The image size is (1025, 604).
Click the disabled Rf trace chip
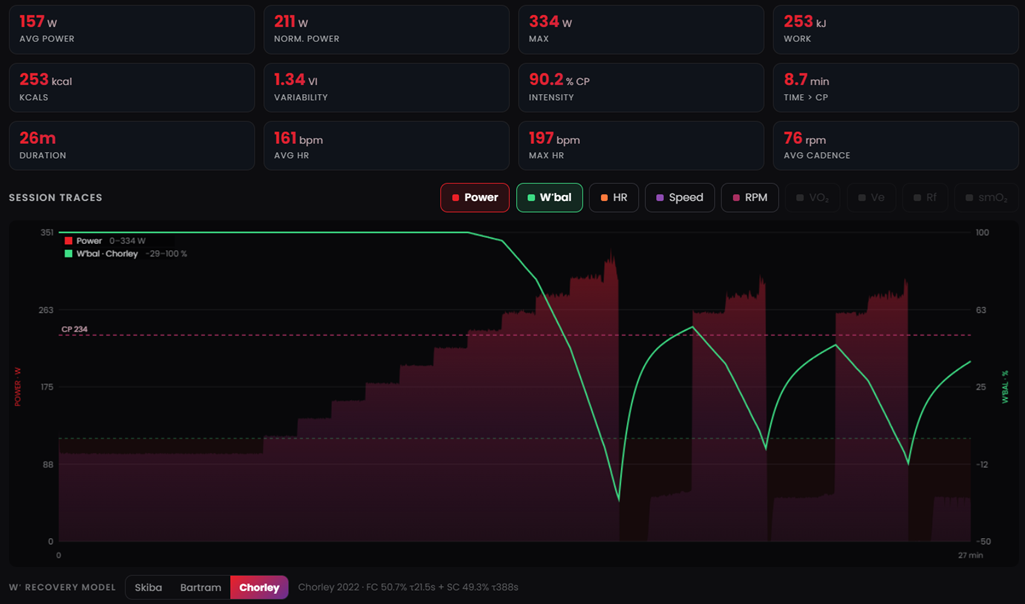pos(925,197)
